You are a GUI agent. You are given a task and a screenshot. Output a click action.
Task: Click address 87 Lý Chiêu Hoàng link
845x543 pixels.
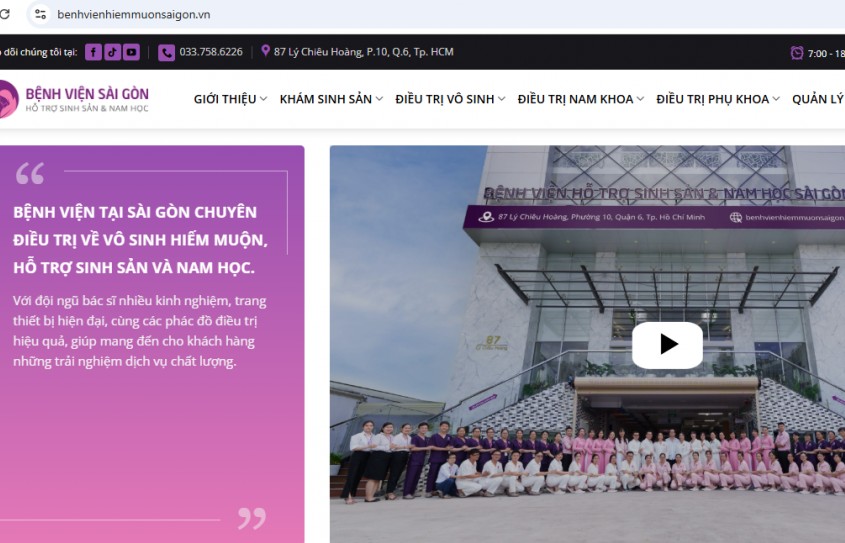click(x=363, y=52)
